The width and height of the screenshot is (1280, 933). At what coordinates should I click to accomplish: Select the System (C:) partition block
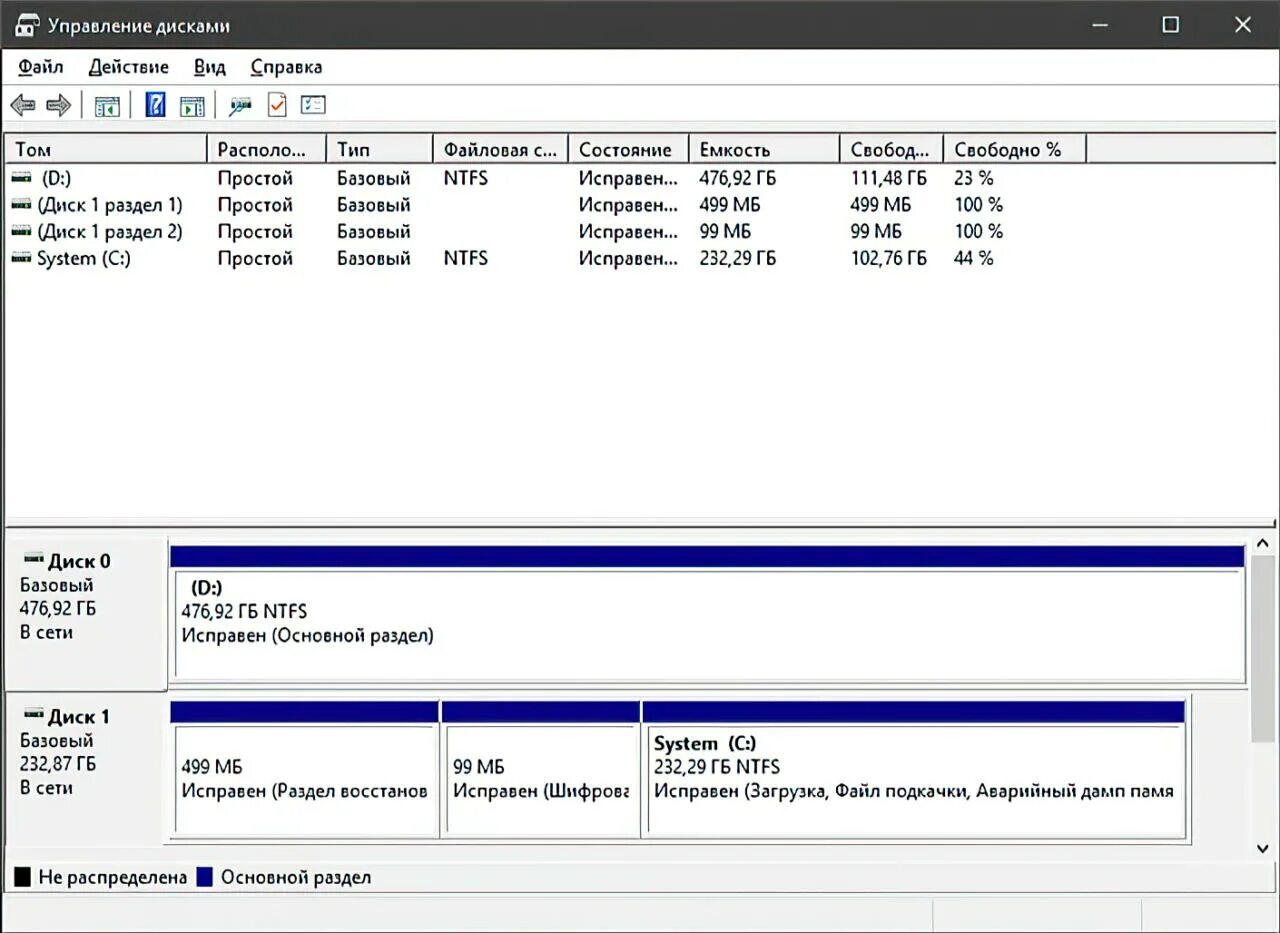914,768
